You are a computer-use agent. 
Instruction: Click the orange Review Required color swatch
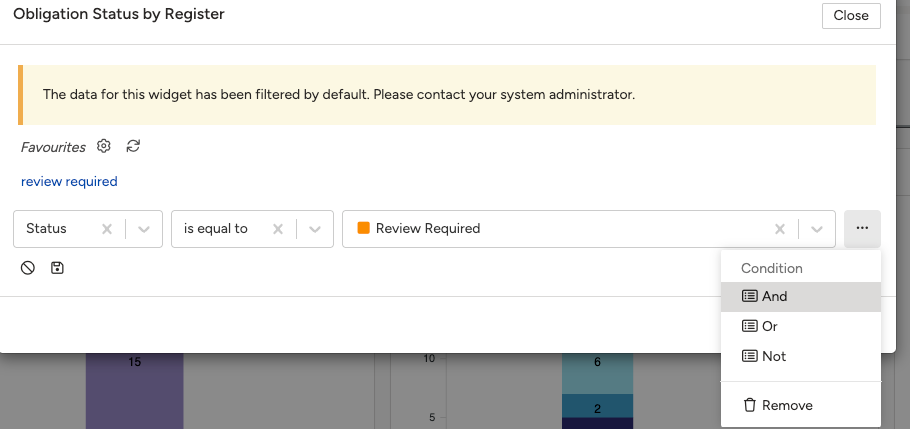(364, 228)
